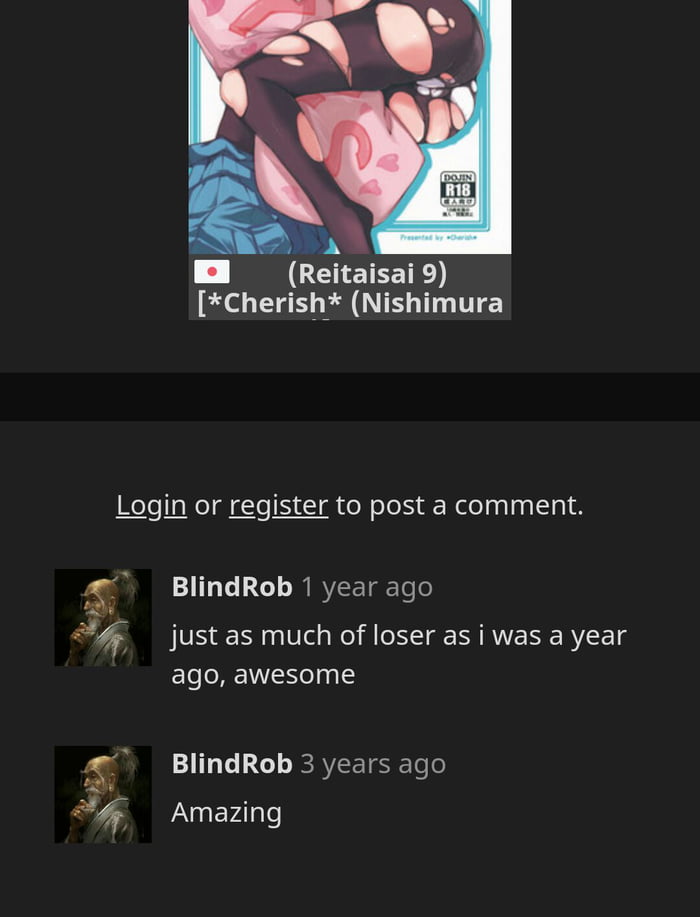The height and width of the screenshot is (917, 700).
Task: Click the Japanese flag language icon
Action: pyautogui.click(x=212, y=272)
